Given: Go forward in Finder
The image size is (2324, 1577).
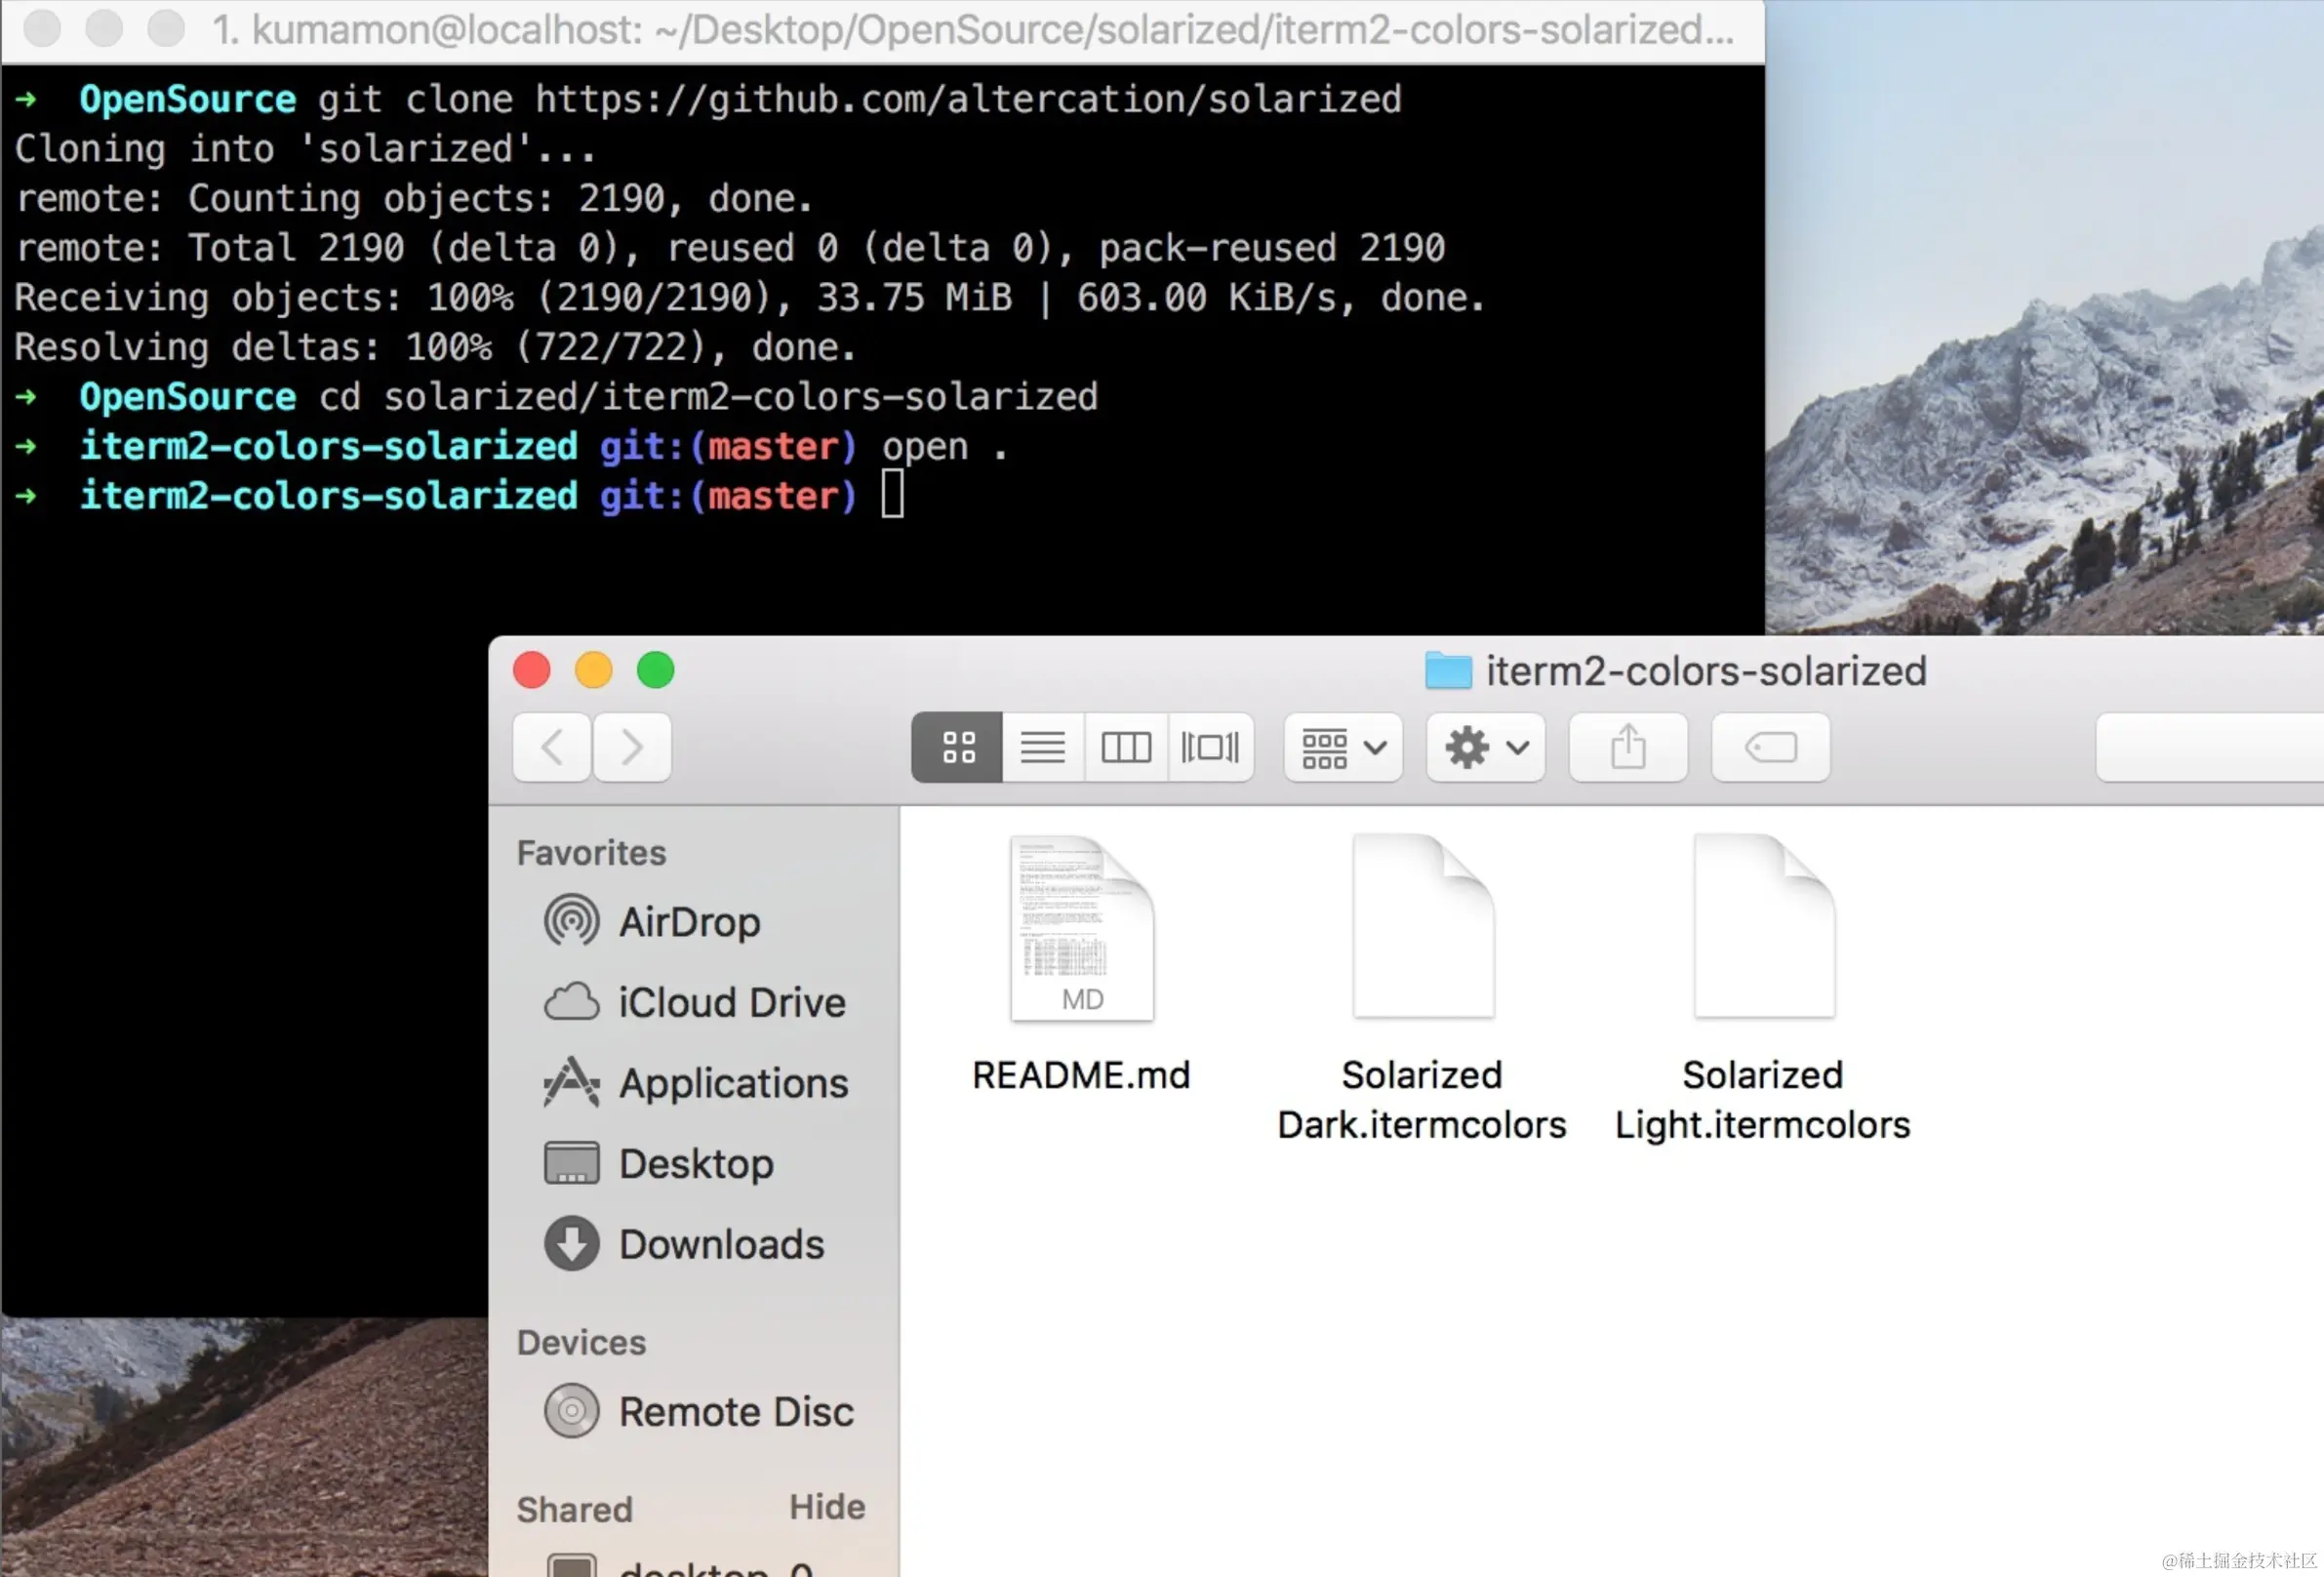Looking at the screenshot, I should click(632, 747).
